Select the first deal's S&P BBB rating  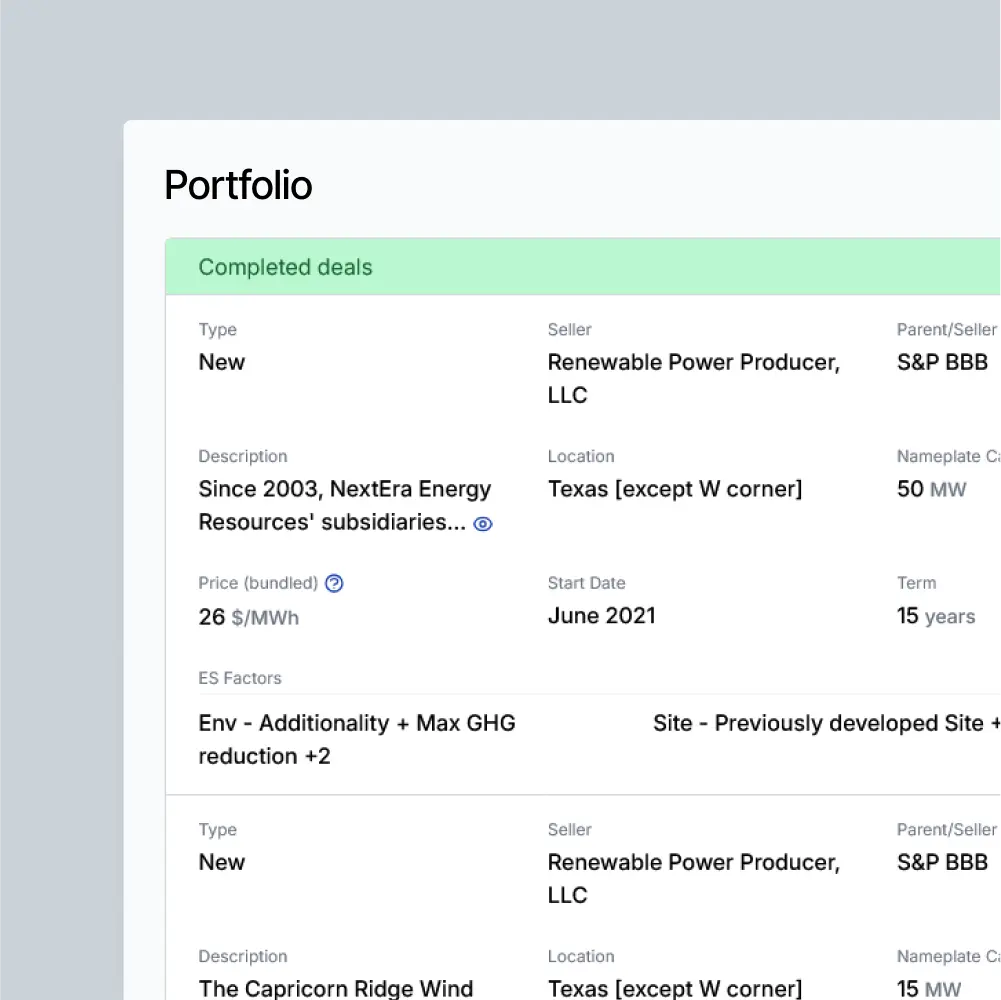[942, 362]
